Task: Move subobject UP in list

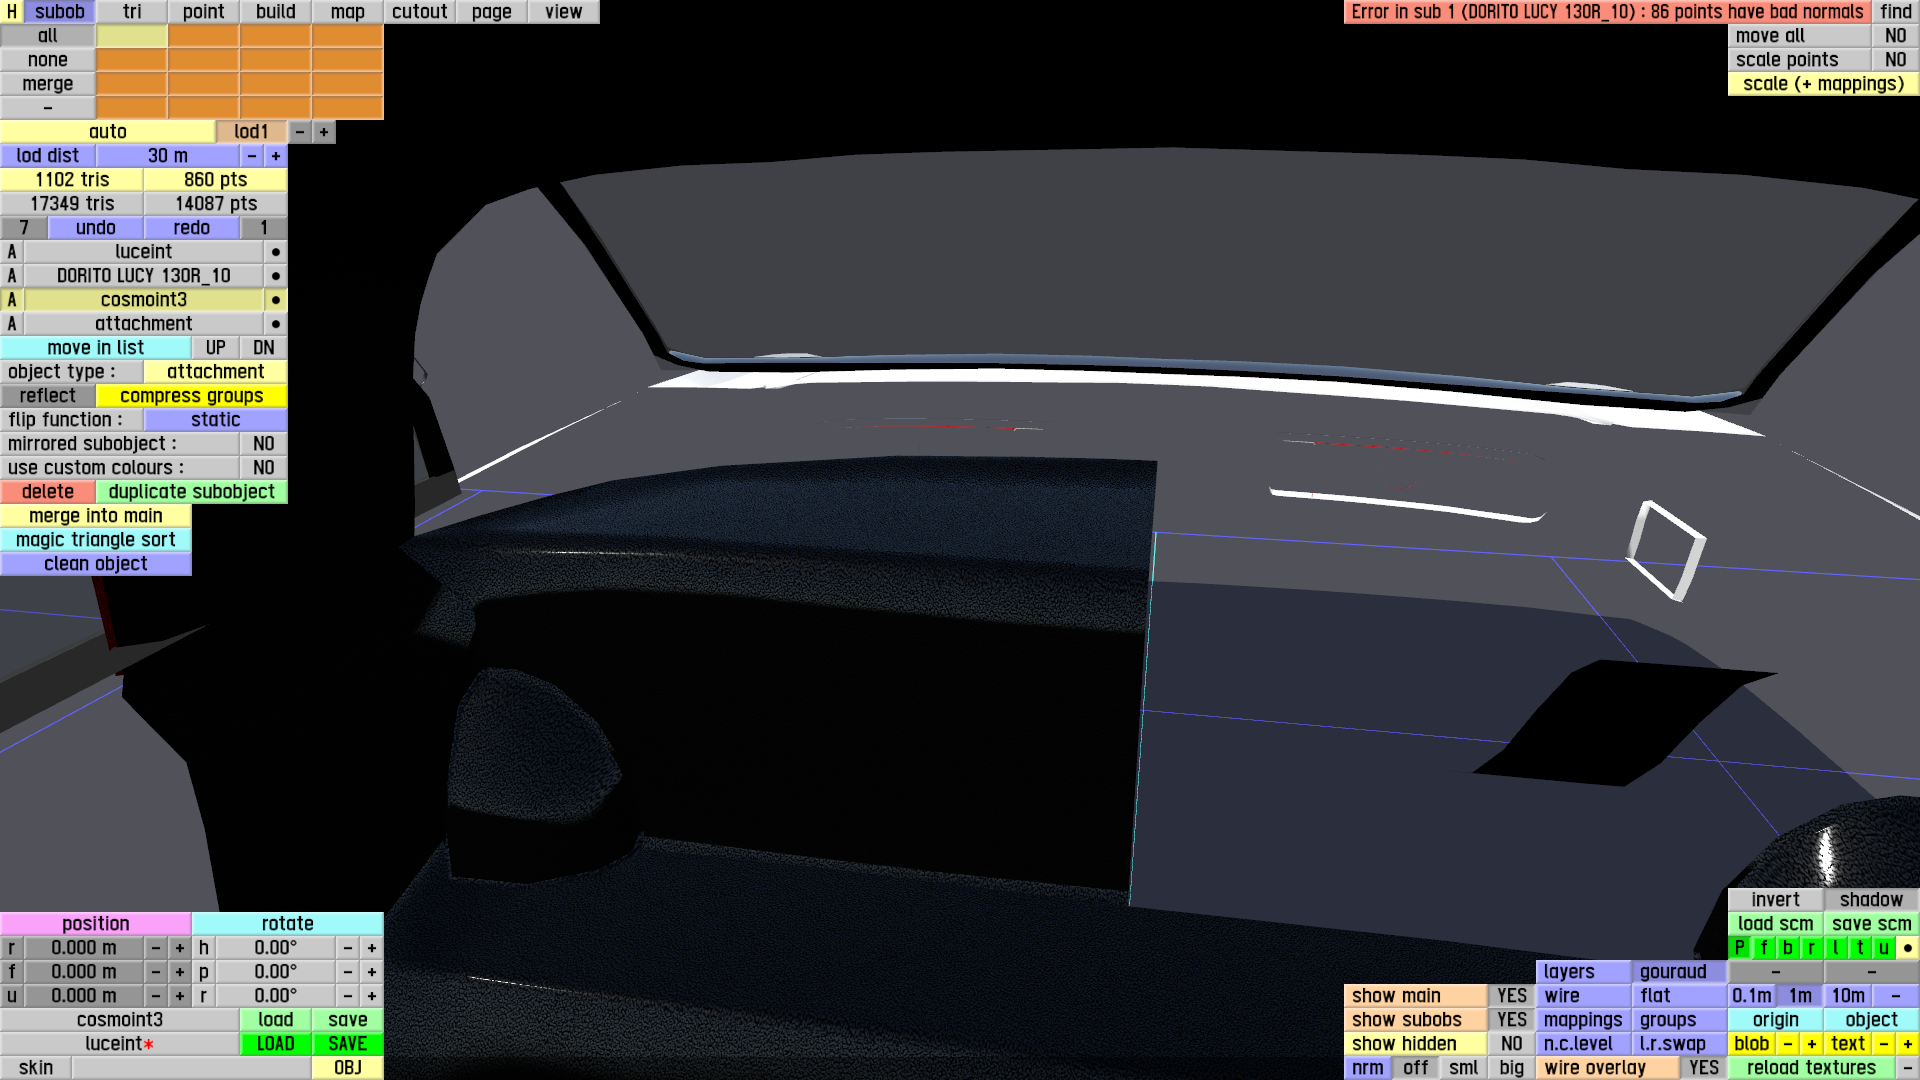Action: click(215, 348)
